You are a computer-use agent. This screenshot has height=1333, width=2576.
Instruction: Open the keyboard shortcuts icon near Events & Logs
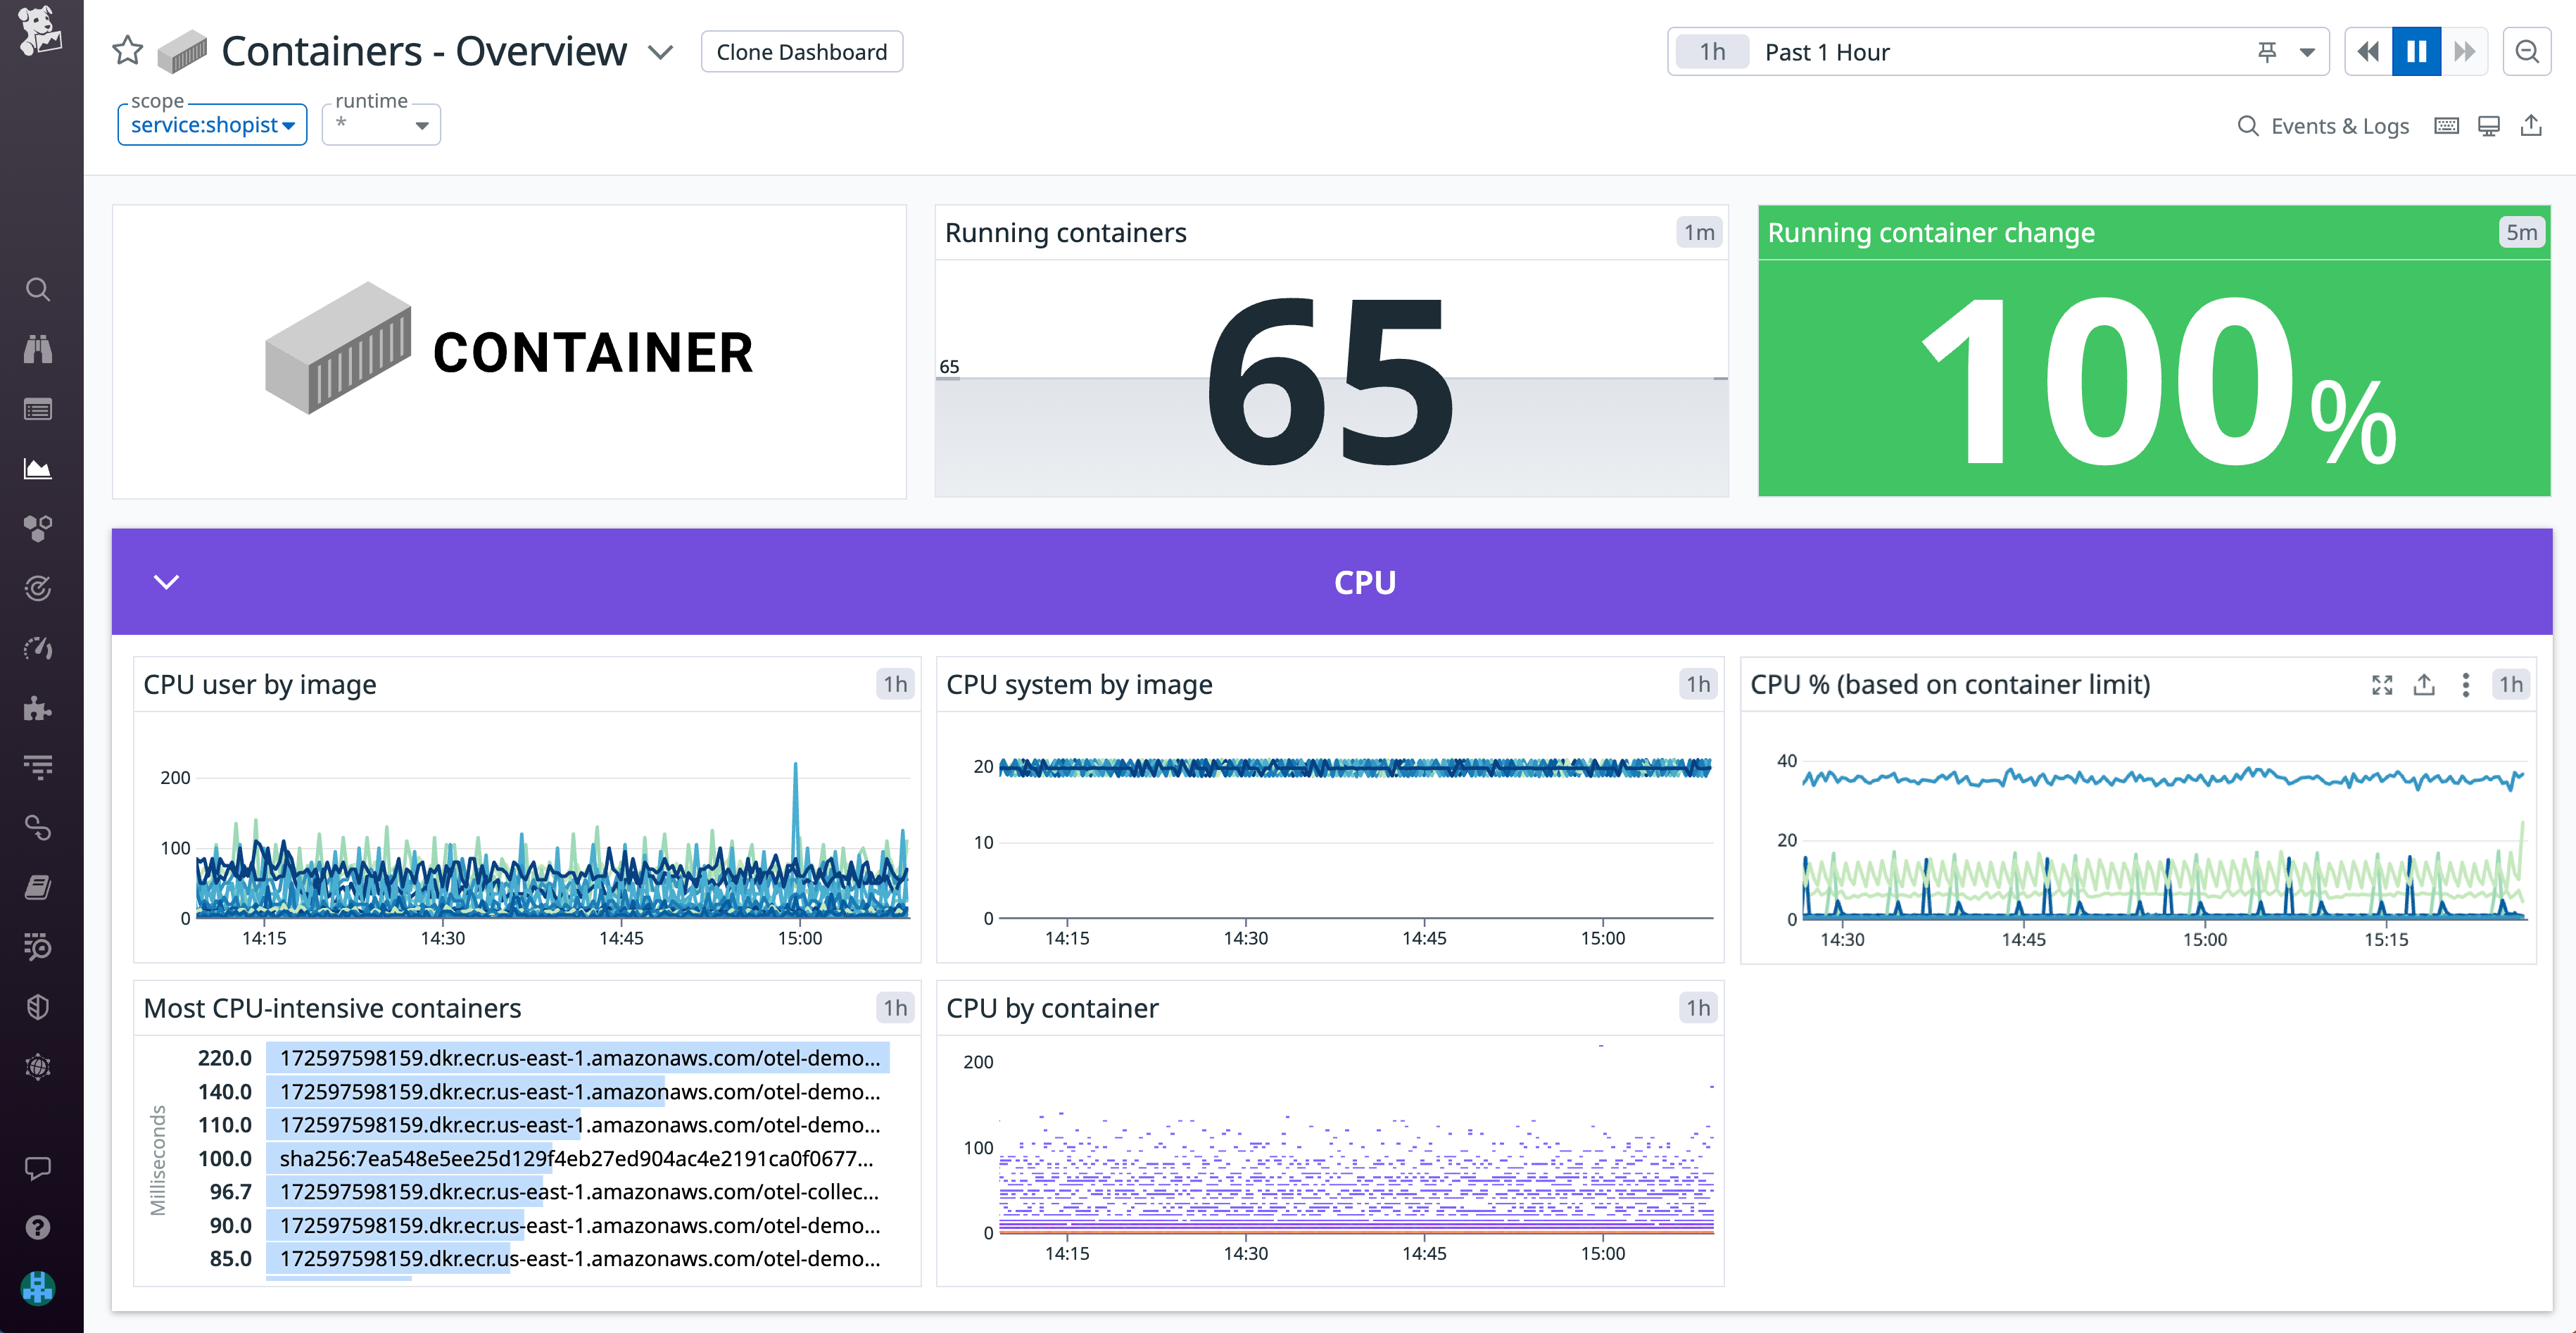(x=2447, y=125)
